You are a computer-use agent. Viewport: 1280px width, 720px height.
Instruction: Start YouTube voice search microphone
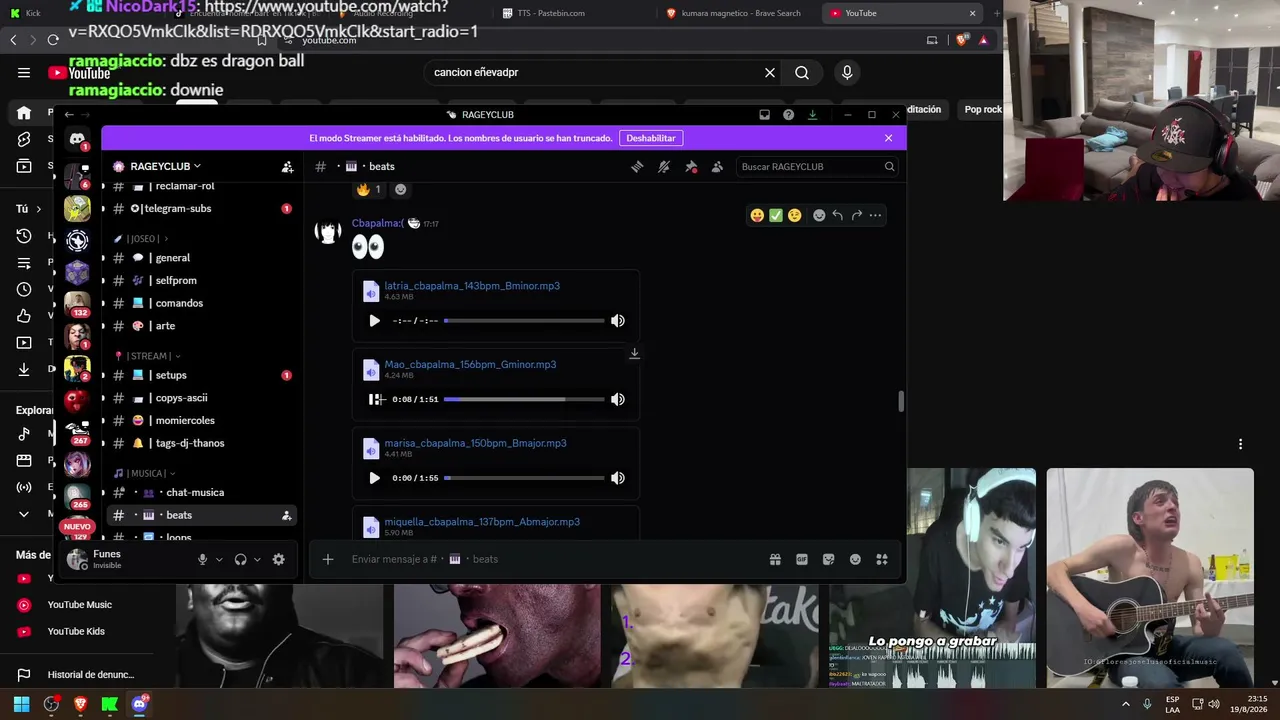847,72
